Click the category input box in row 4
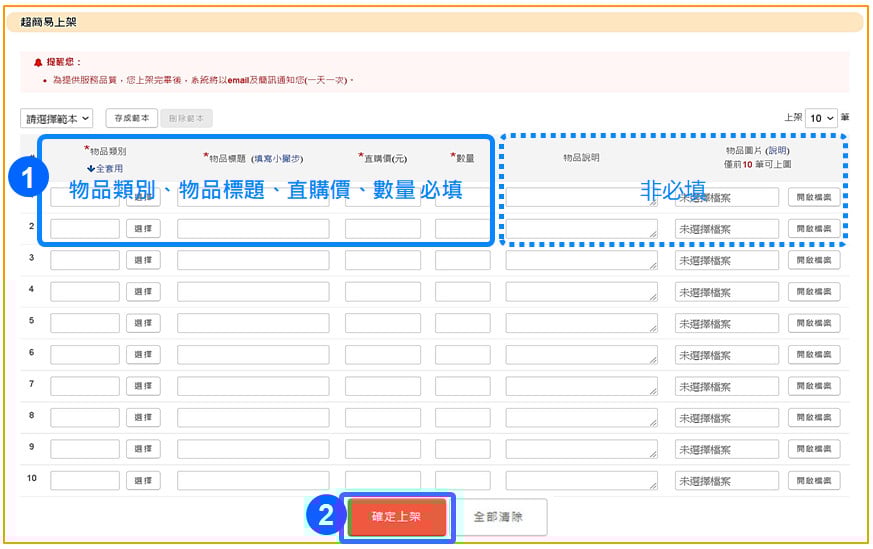The height and width of the screenshot is (549, 873). point(85,292)
